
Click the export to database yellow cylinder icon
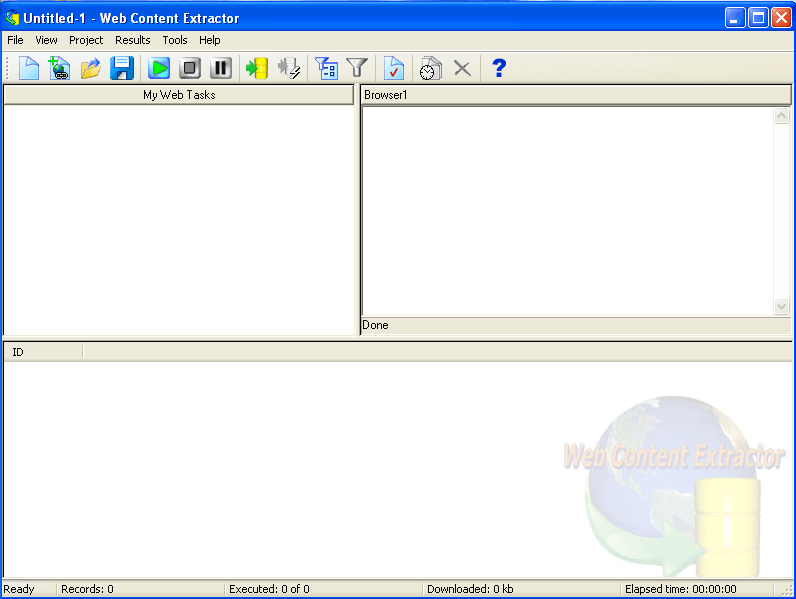coord(257,68)
